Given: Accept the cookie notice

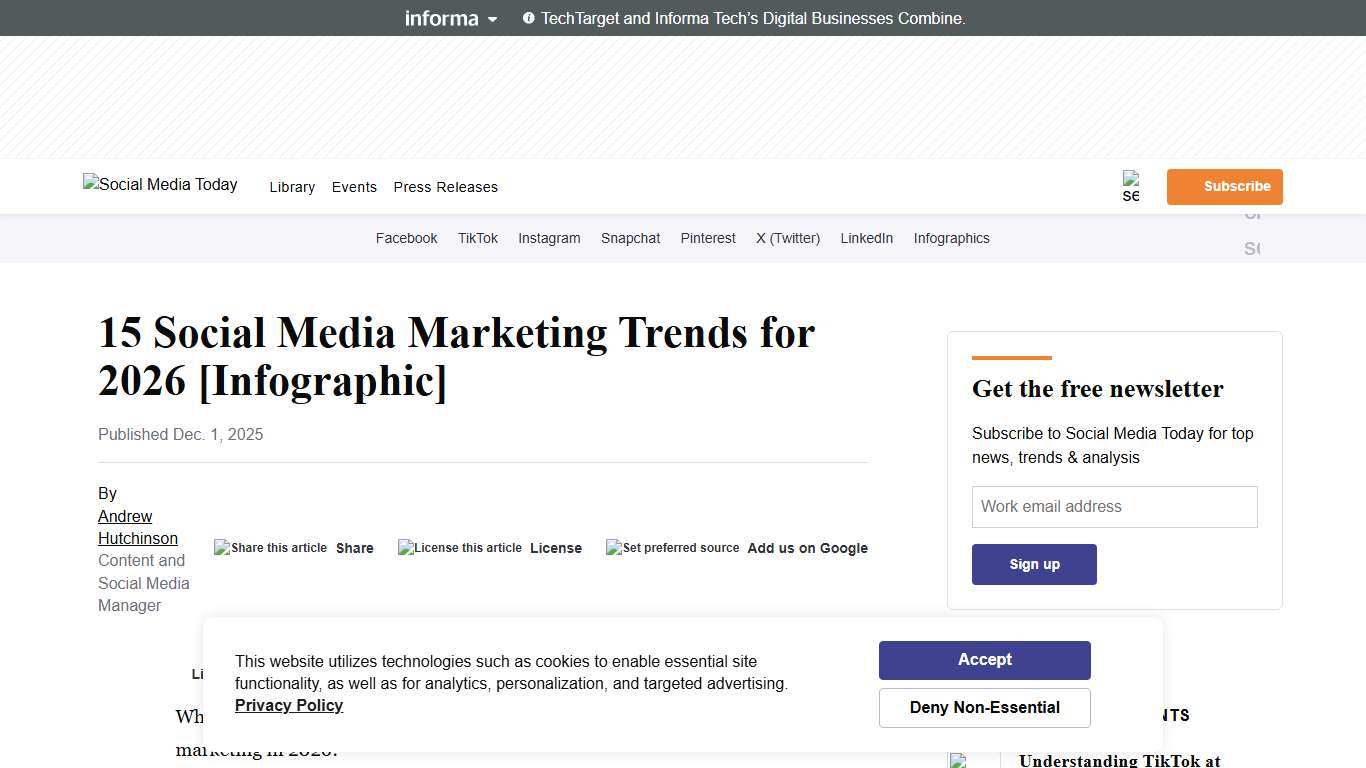Looking at the screenshot, I should point(984,659).
